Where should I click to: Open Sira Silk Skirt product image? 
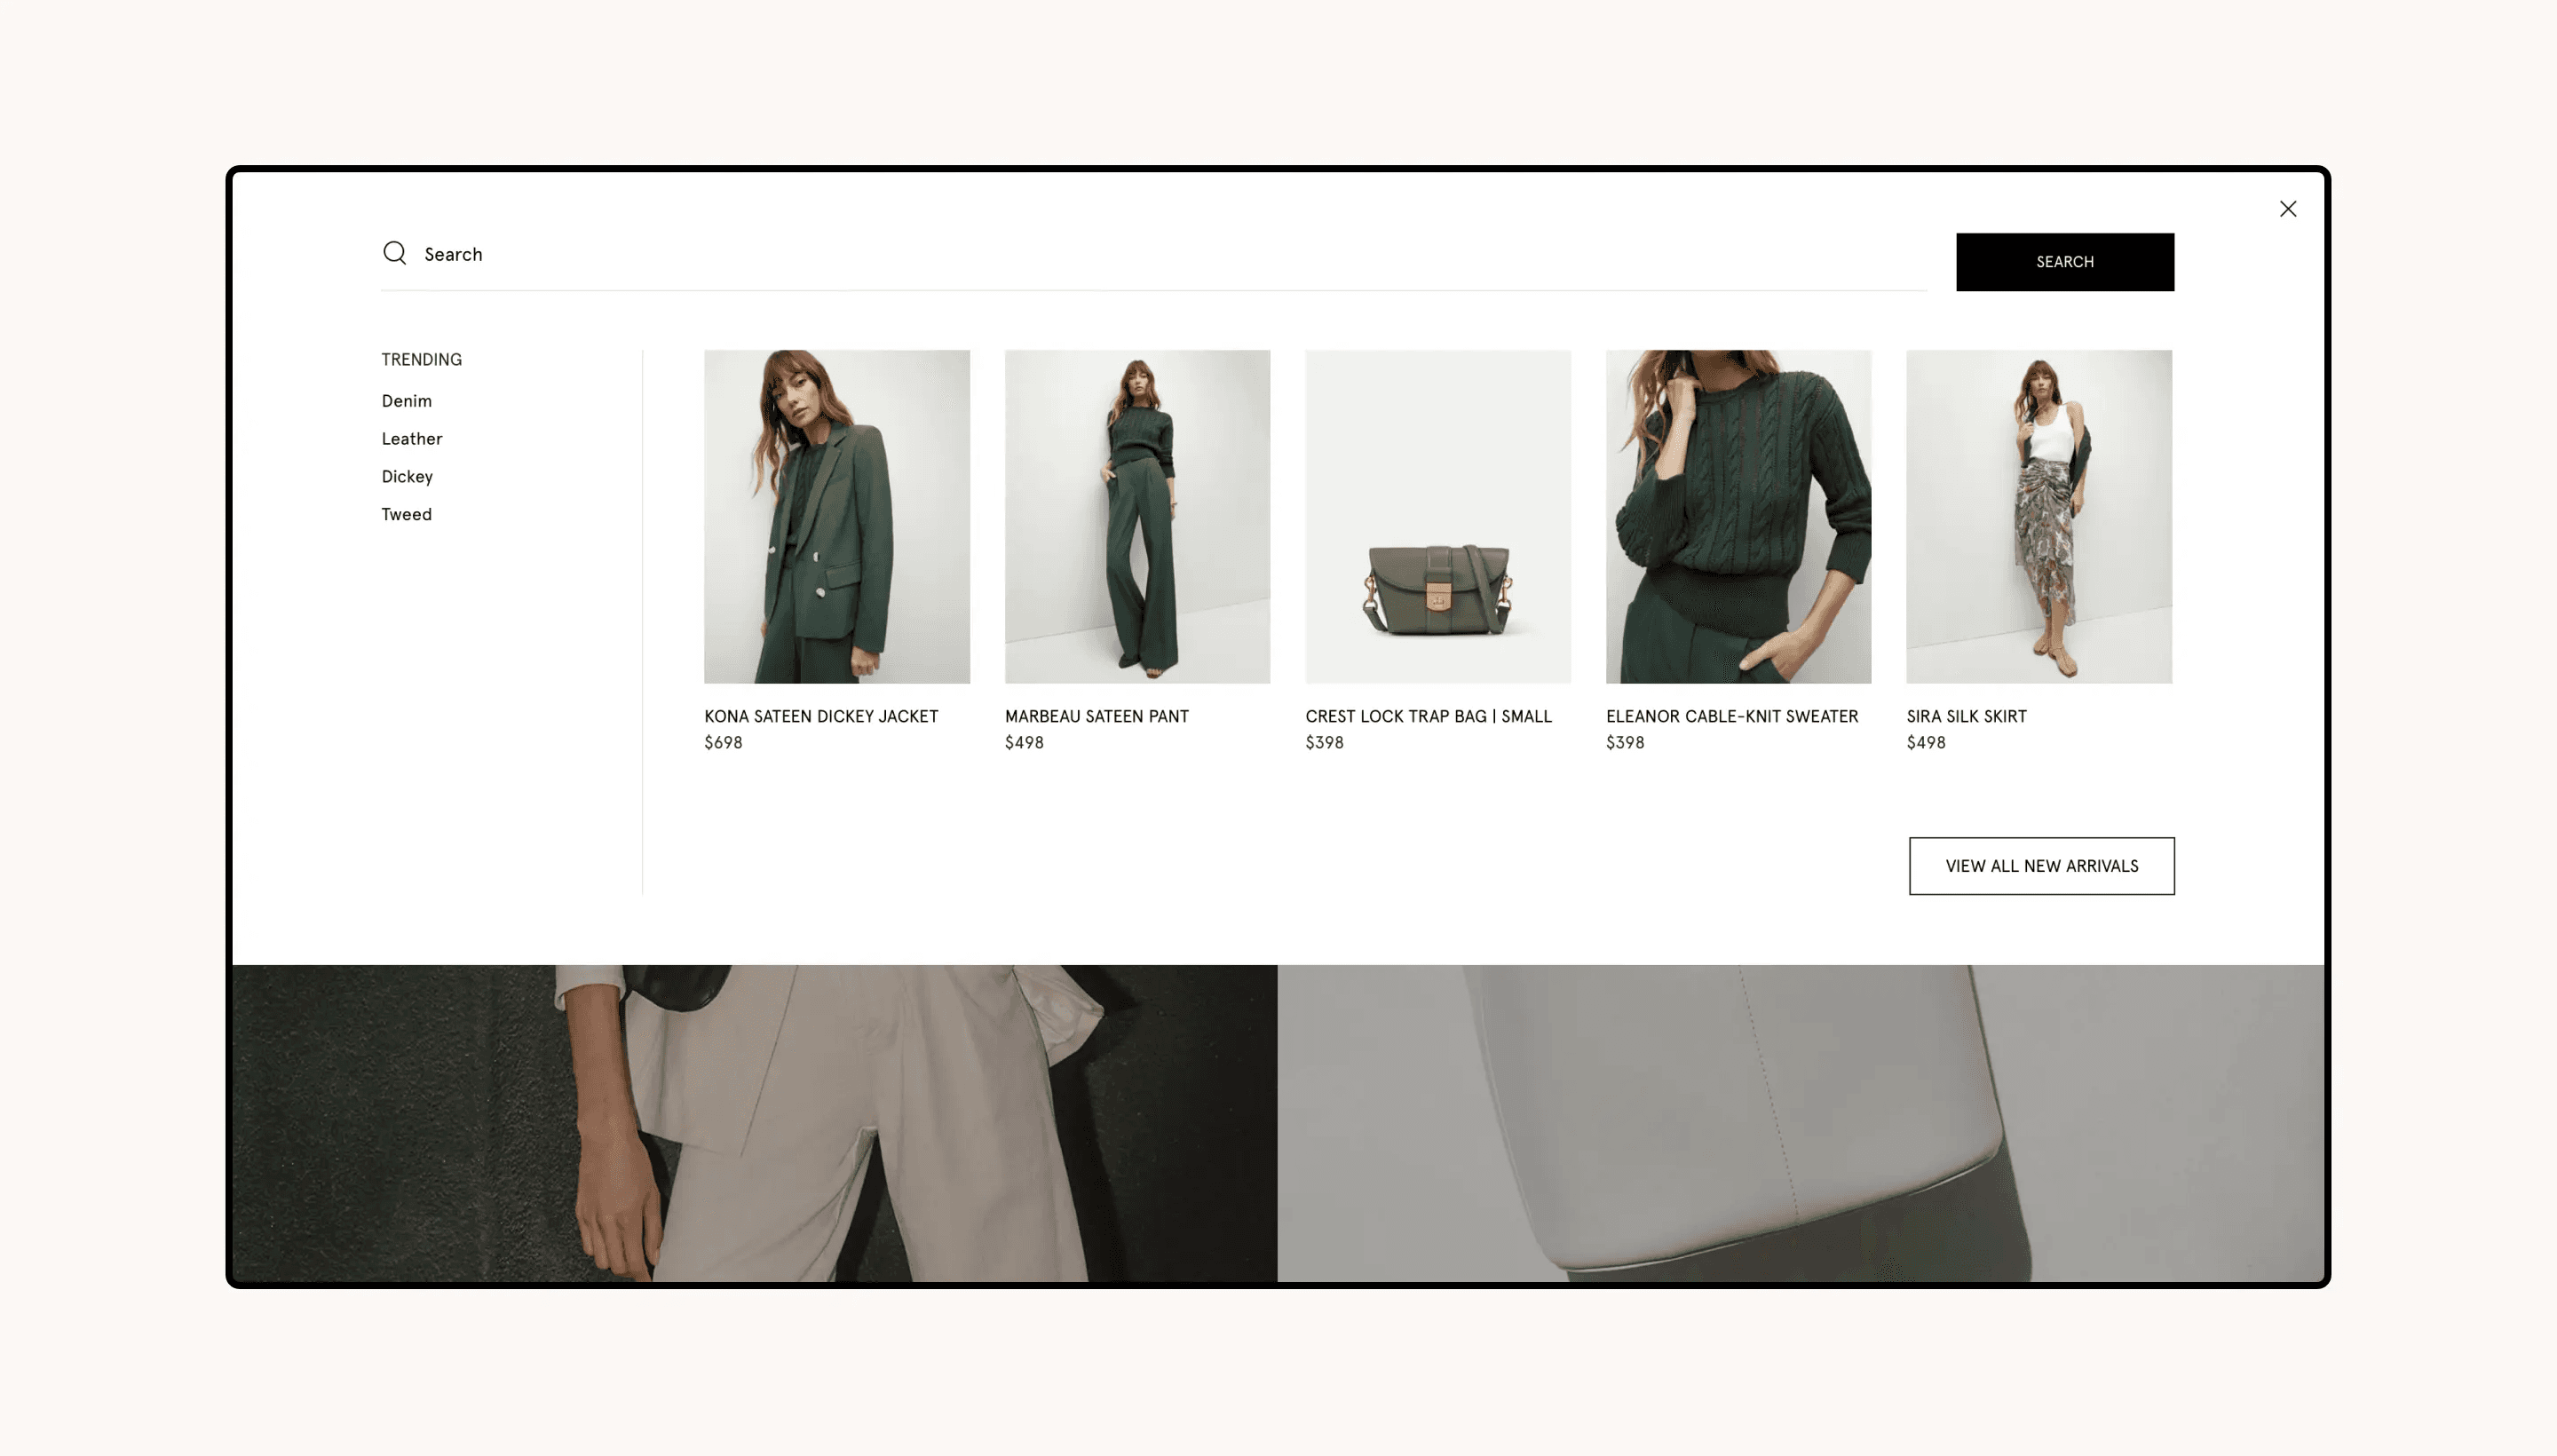2038,517
